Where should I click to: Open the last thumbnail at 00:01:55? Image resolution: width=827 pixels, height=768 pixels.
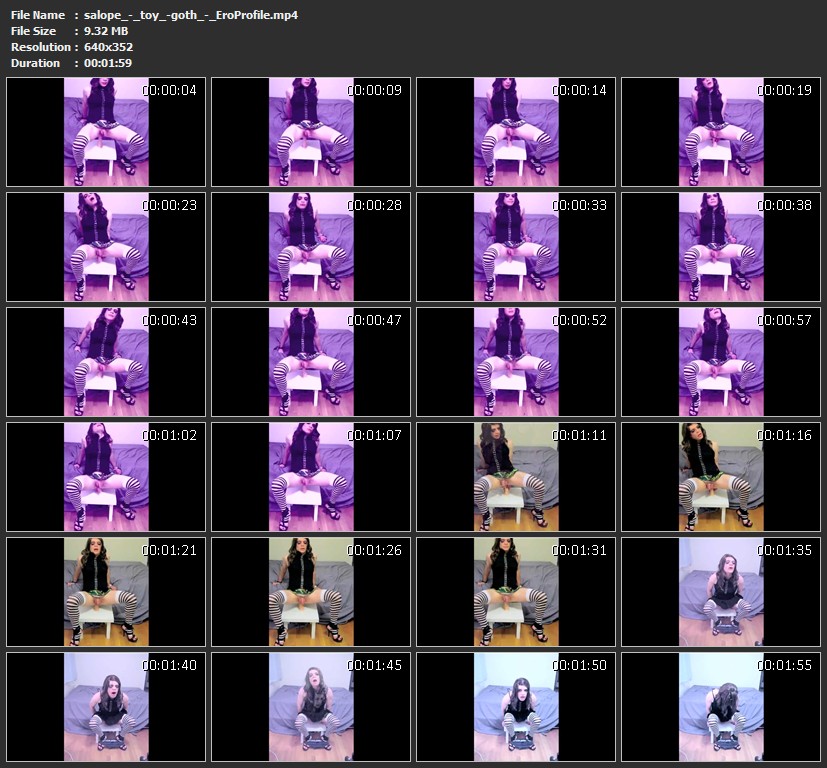click(721, 707)
